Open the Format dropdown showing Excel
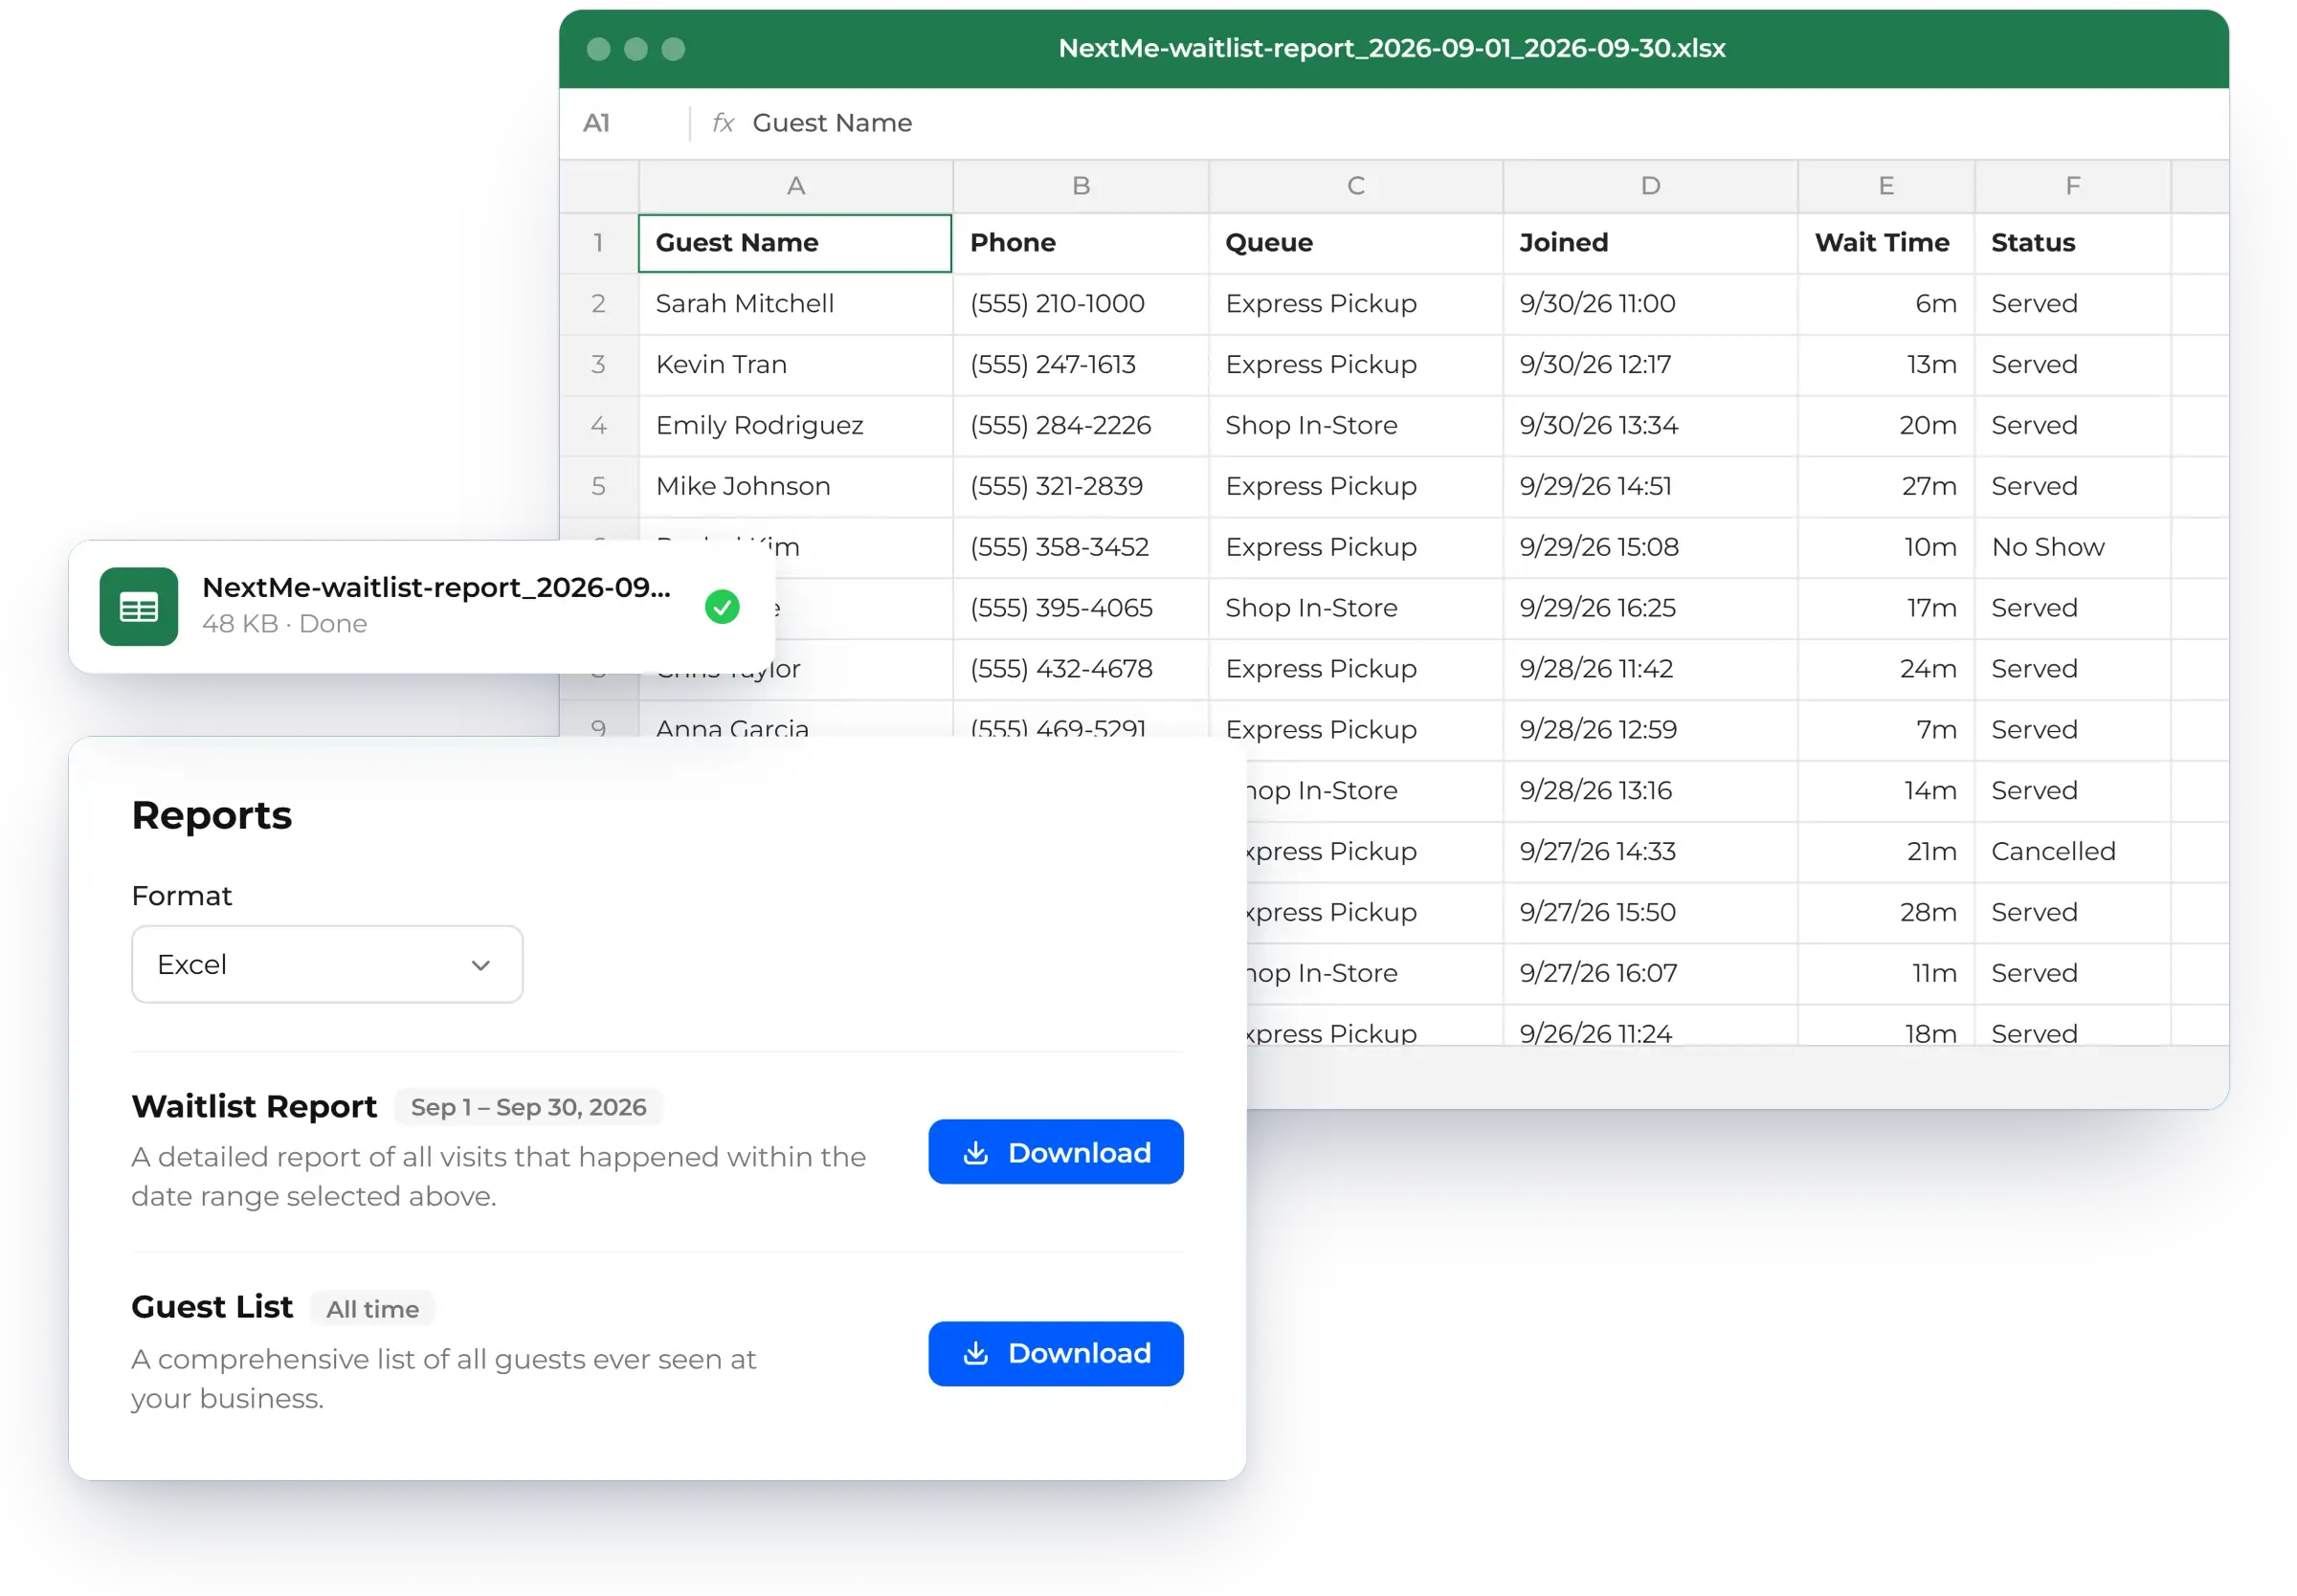This screenshot has width=2297, height=1596. pyautogui.click(x=327, y=964)
